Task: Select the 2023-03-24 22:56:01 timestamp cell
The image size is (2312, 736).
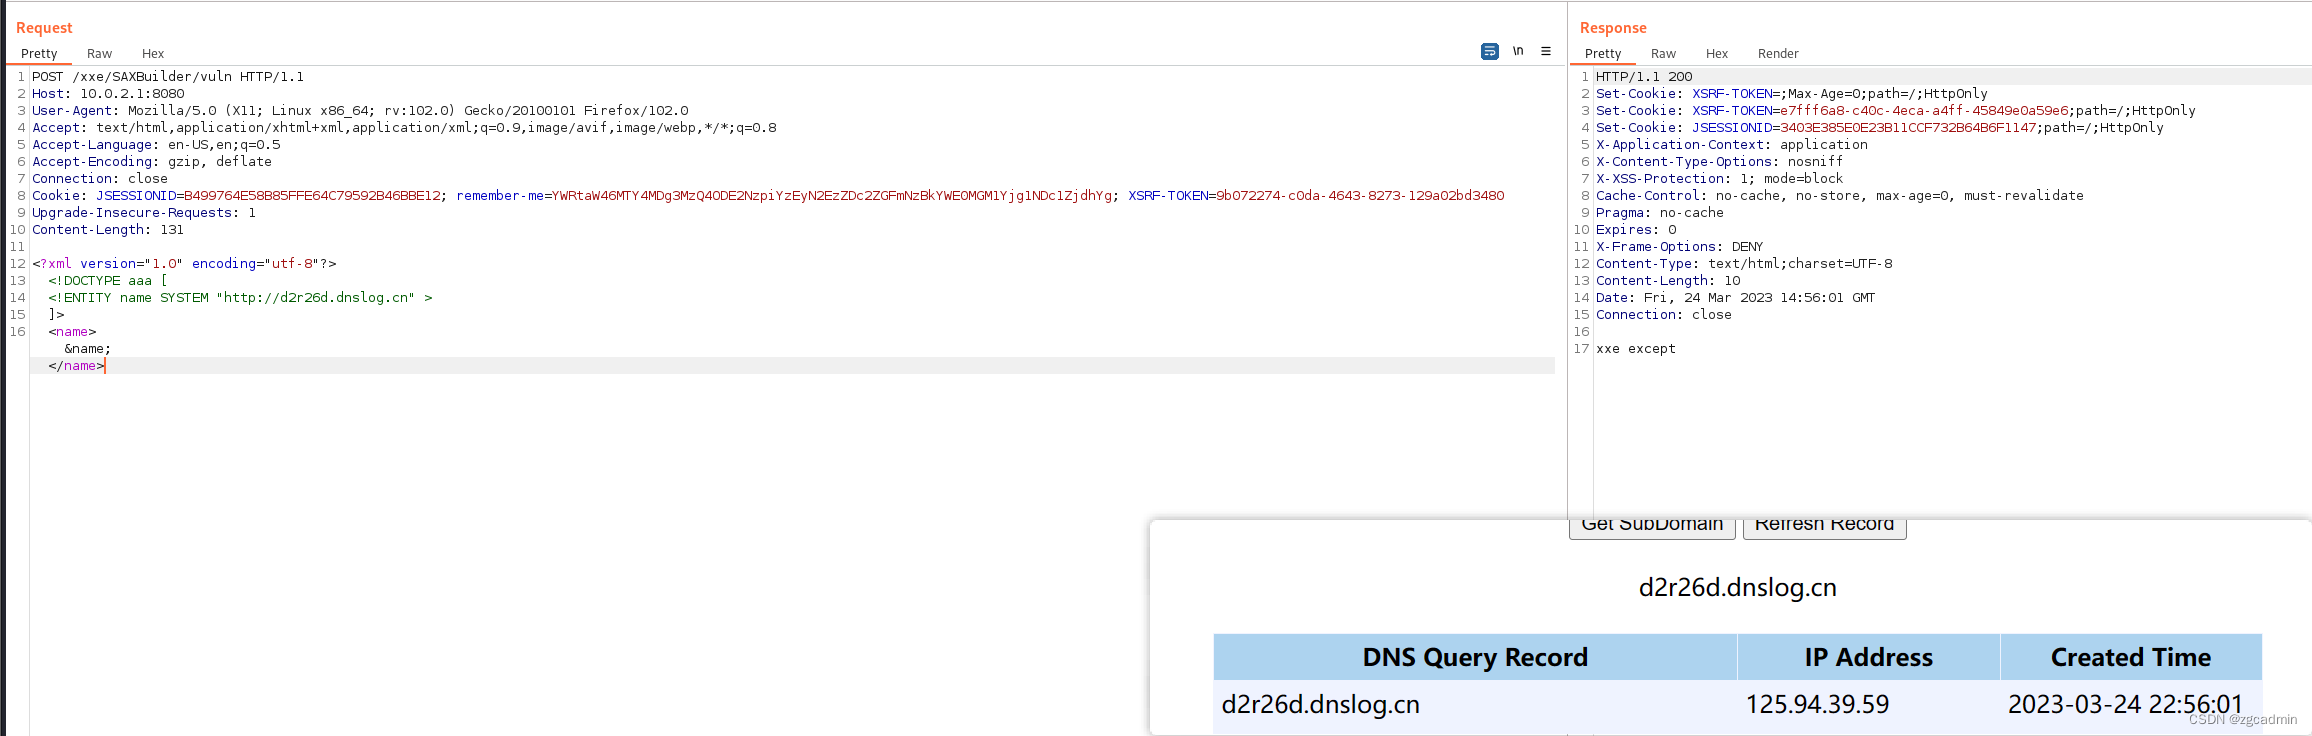Action: 2131,705
